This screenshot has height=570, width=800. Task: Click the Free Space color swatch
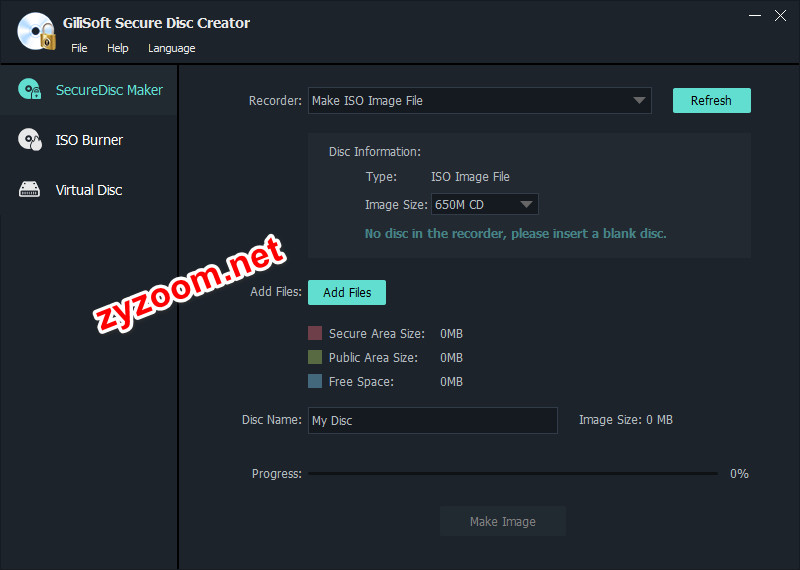[x=315, y=381]
